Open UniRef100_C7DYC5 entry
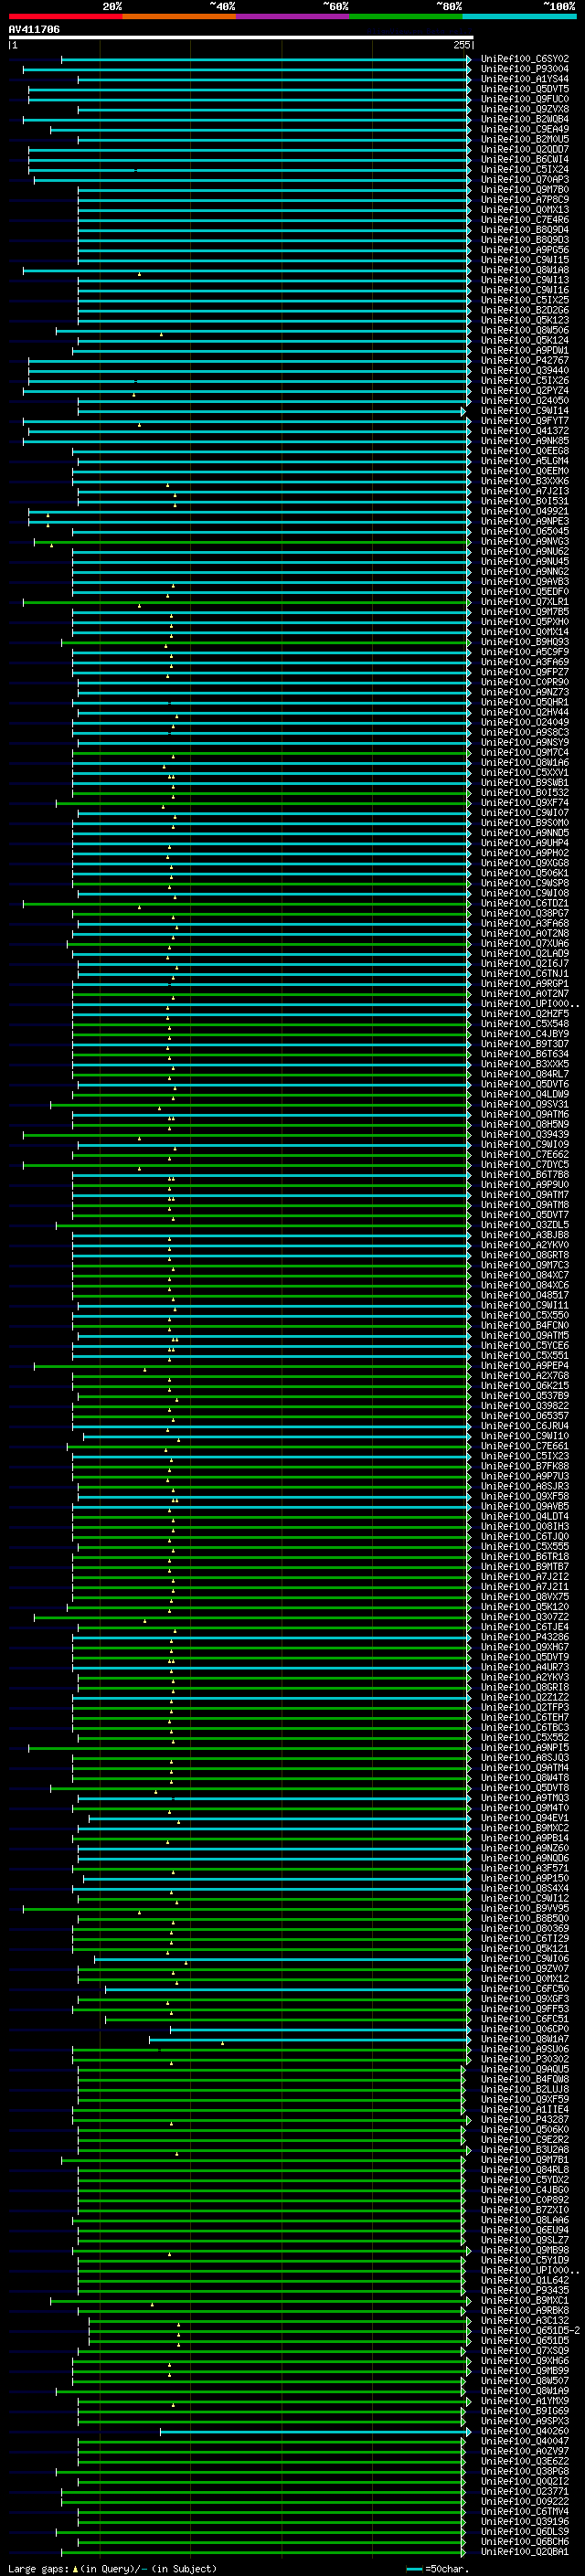585x2576 pixels. tap(524, 1165)
